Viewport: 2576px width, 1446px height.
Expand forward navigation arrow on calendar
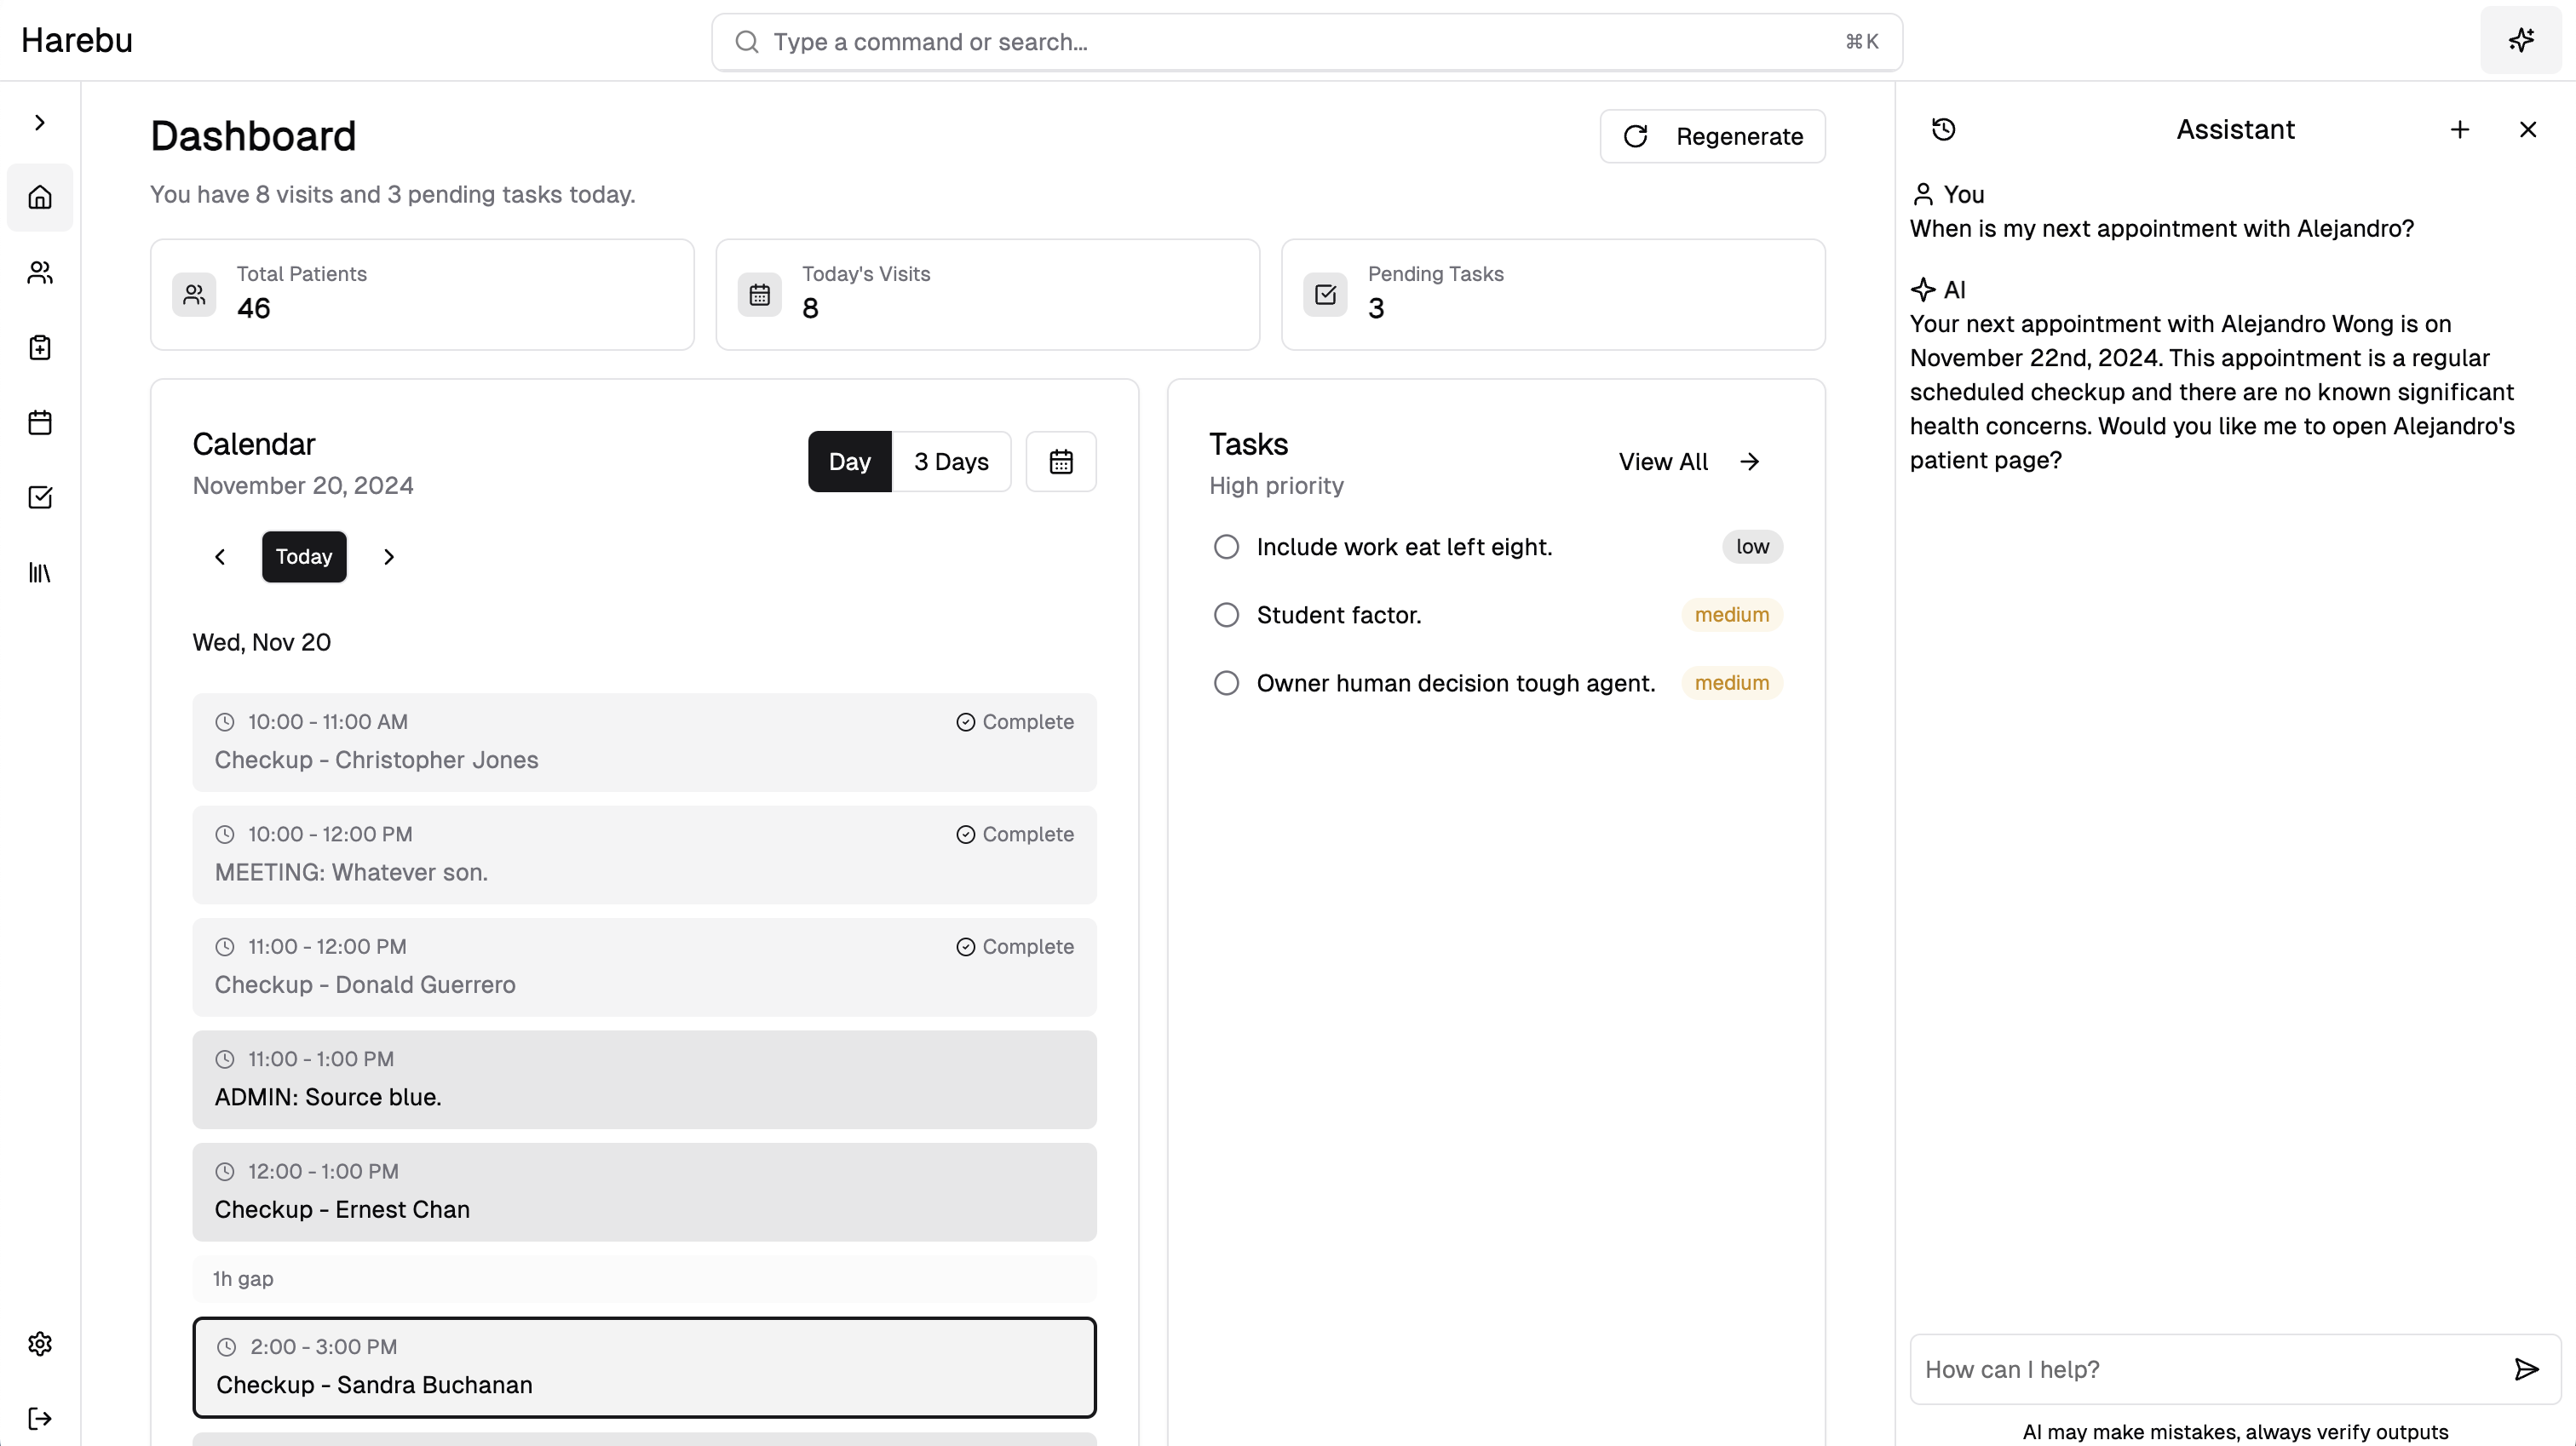pos(389,557)
